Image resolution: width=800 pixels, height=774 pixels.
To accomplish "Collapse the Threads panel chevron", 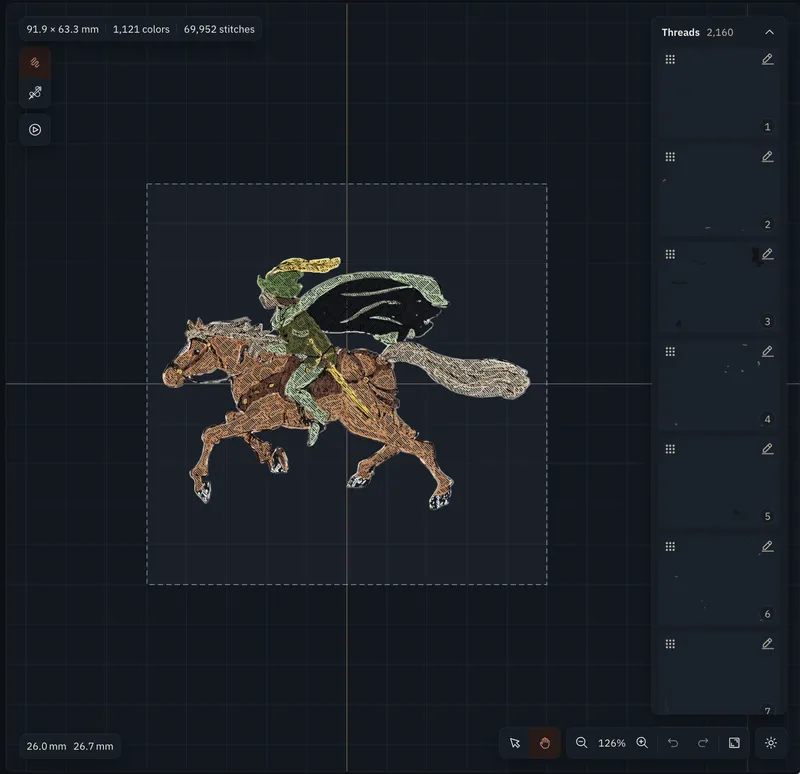I will click(769, 32).
